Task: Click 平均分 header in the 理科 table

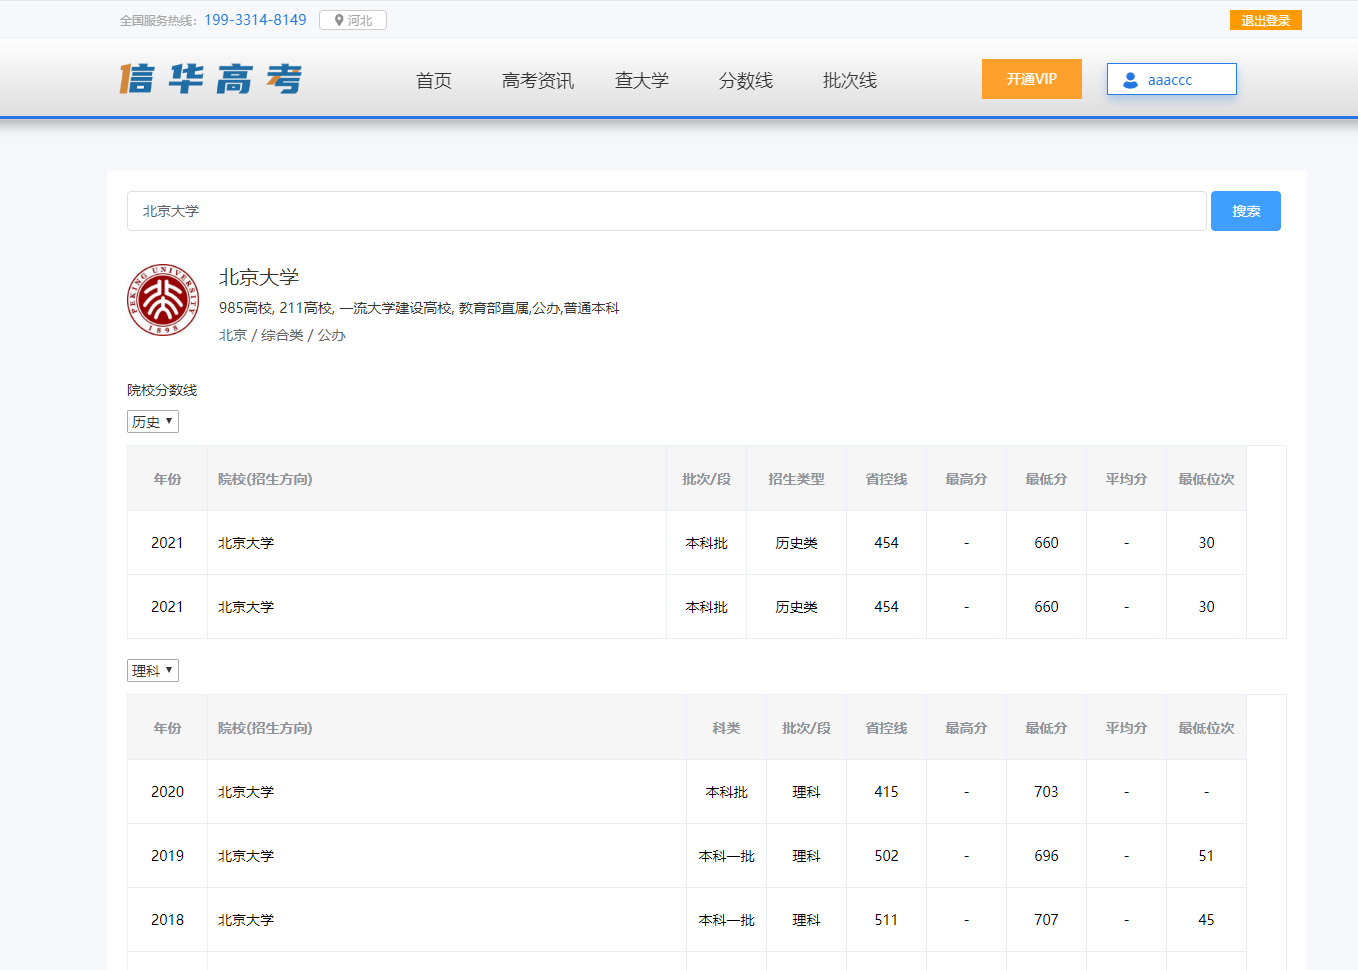Action: click(x=1126, y=728)
